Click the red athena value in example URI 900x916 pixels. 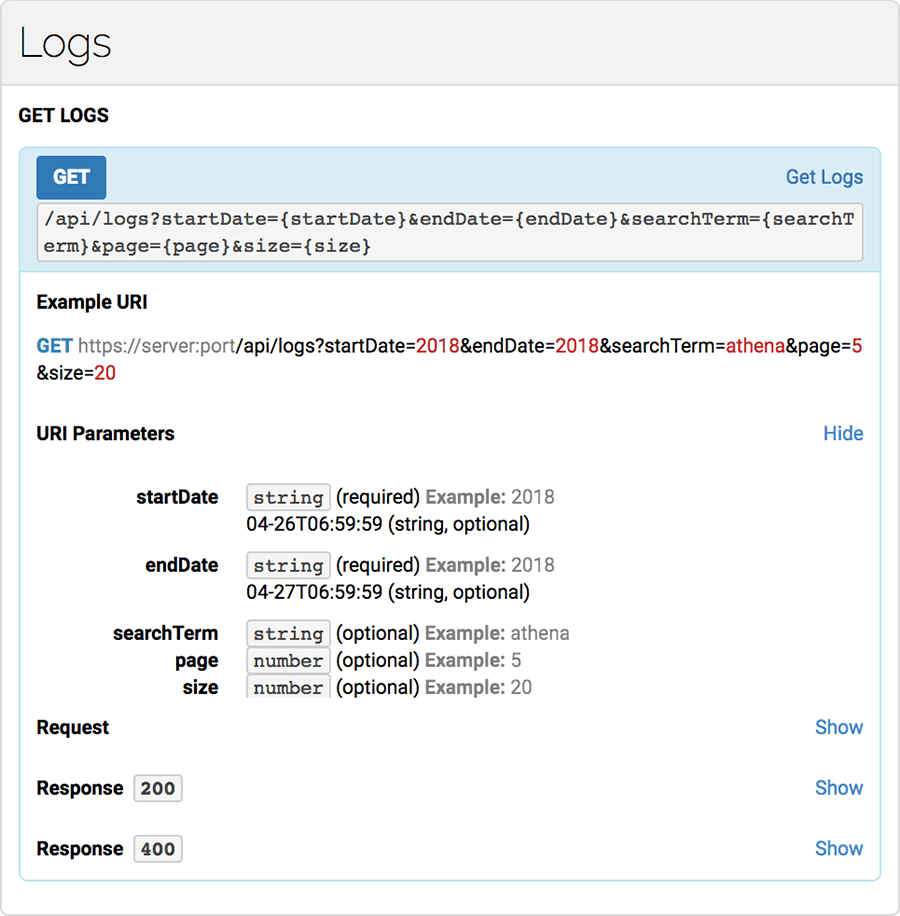point(755,346)
